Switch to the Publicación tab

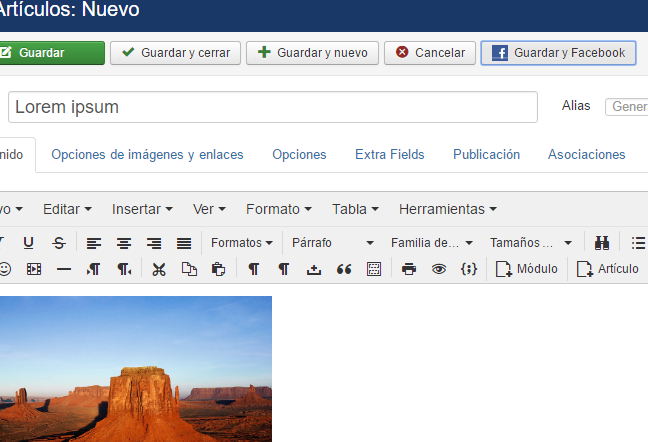click(486, 154)
